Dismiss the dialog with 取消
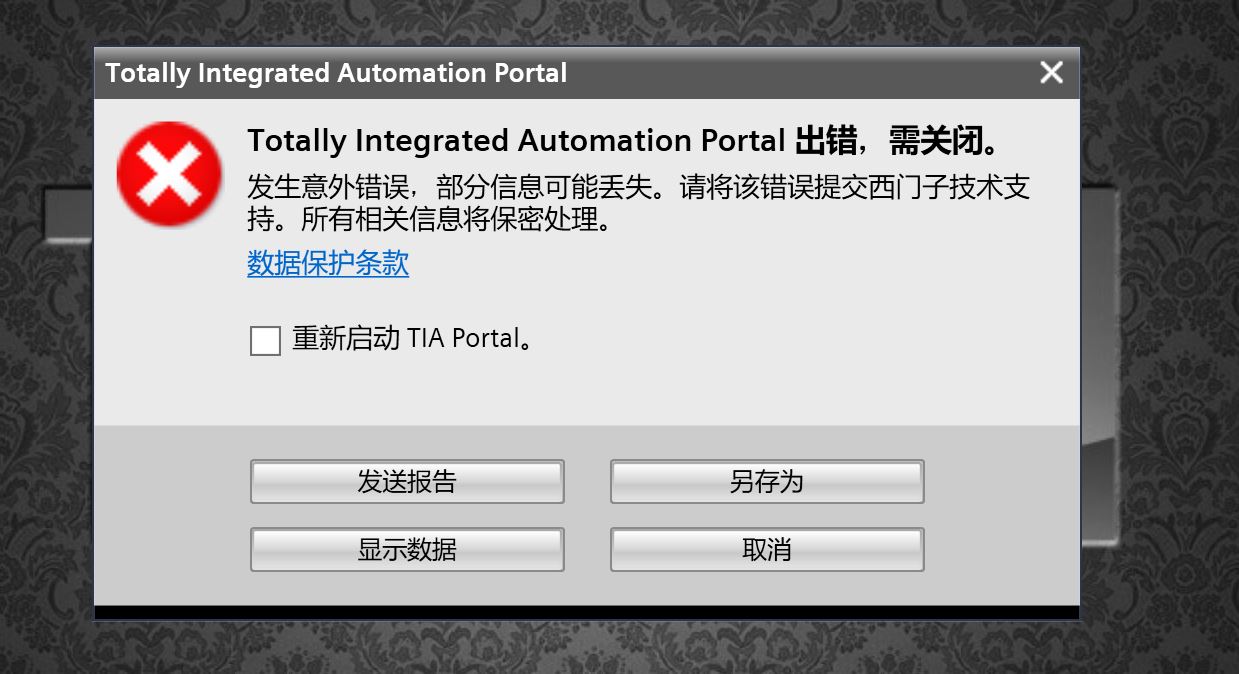The height and width of the screenshot is (674, 1239). 767,550
